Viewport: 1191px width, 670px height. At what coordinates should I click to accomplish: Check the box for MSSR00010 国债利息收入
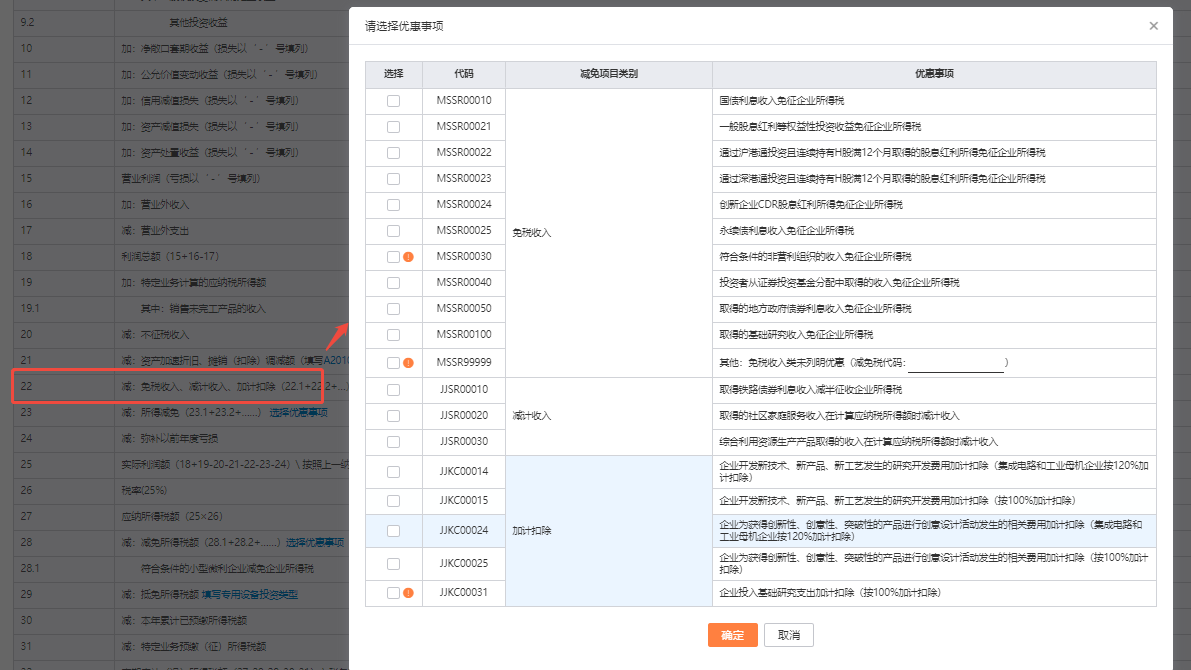click(x=393, y=101)
